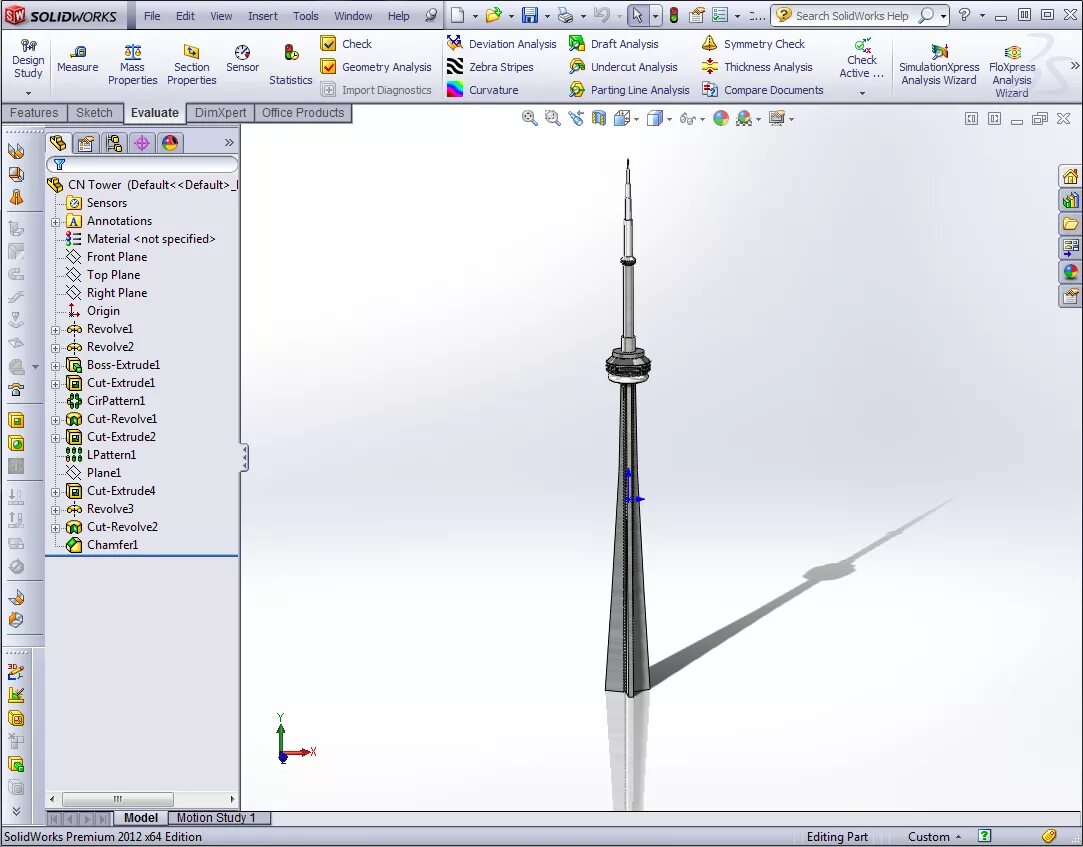1083x847 pixels.
Task: Expand the Cut-Extrude4 feature
Action: coord(55,491)
